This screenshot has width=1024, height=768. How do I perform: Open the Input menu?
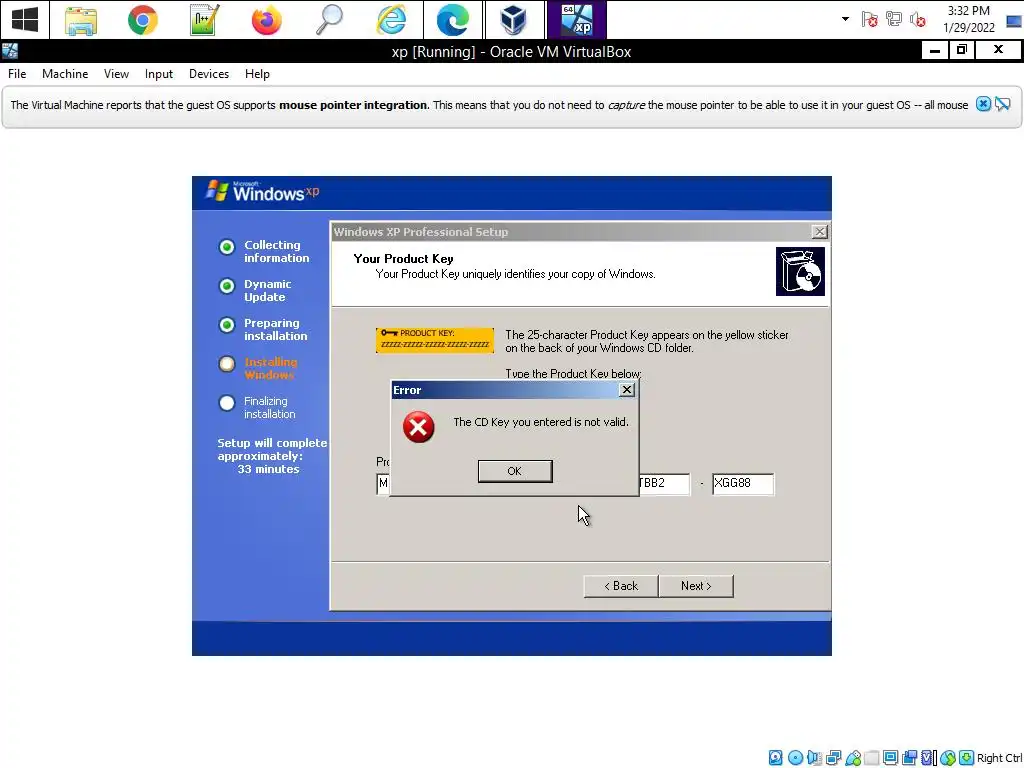point(159,74)
